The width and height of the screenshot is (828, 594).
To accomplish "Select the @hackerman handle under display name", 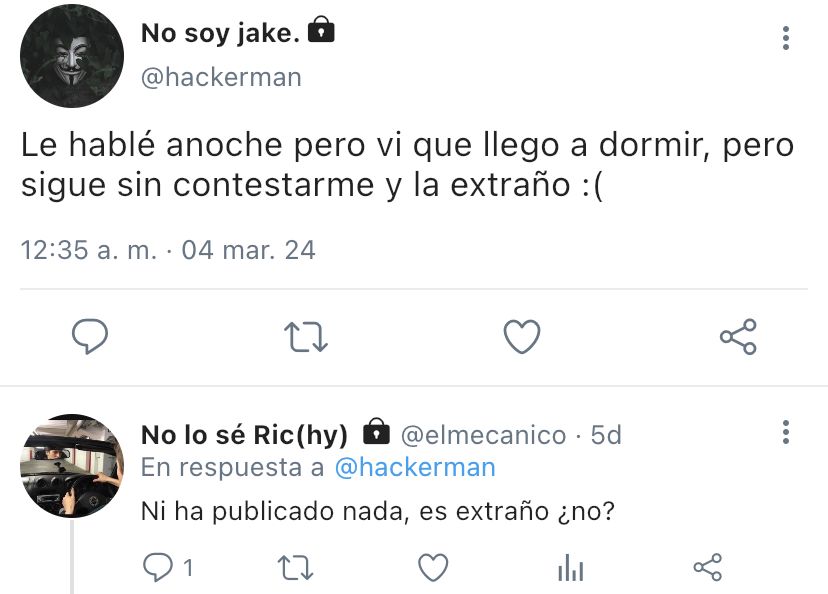I will (221, 78).
